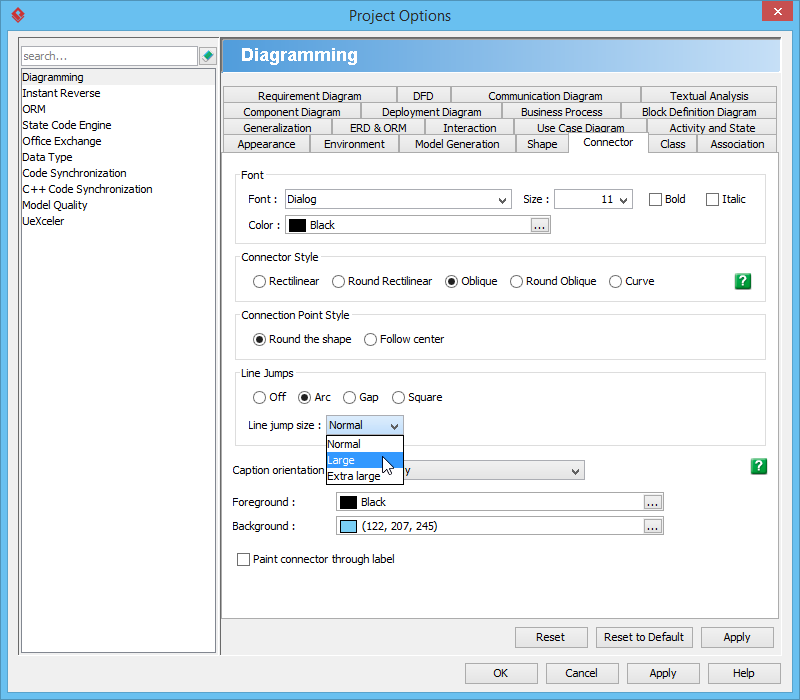Select Model Quality in the options list
Screen dimensions: 800x700
pos(118,205)
